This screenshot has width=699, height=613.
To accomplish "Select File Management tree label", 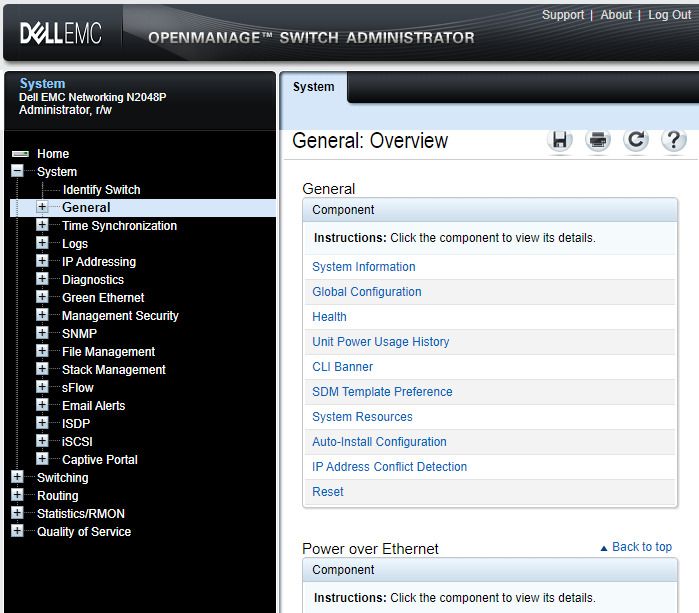I will 108,352.
